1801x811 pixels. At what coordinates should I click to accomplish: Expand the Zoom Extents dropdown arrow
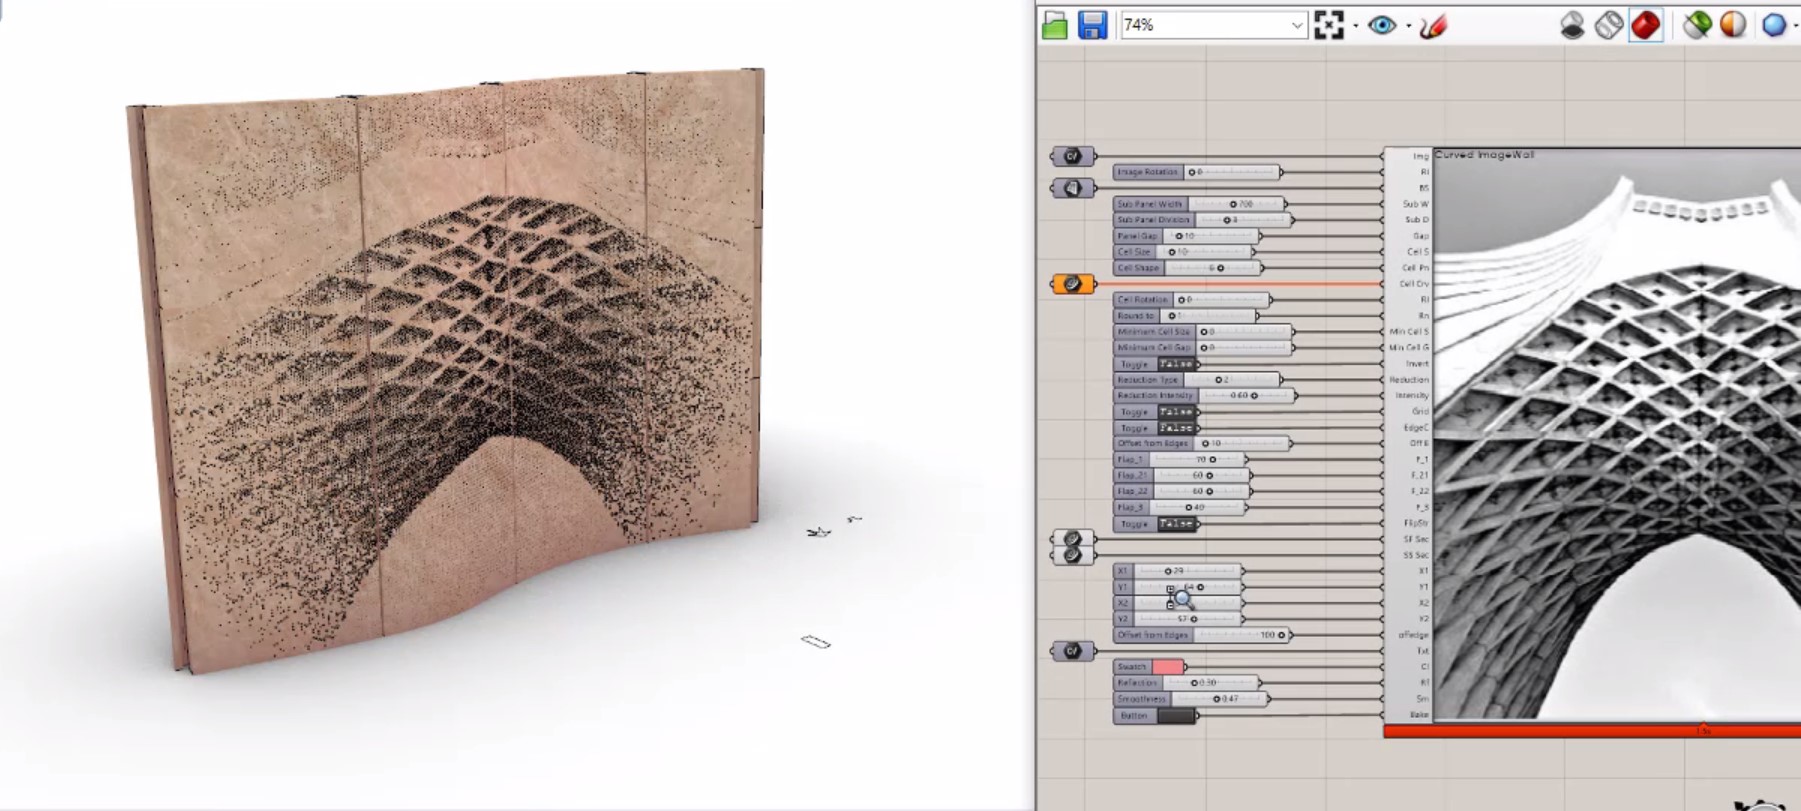(x=1355, y=25)
